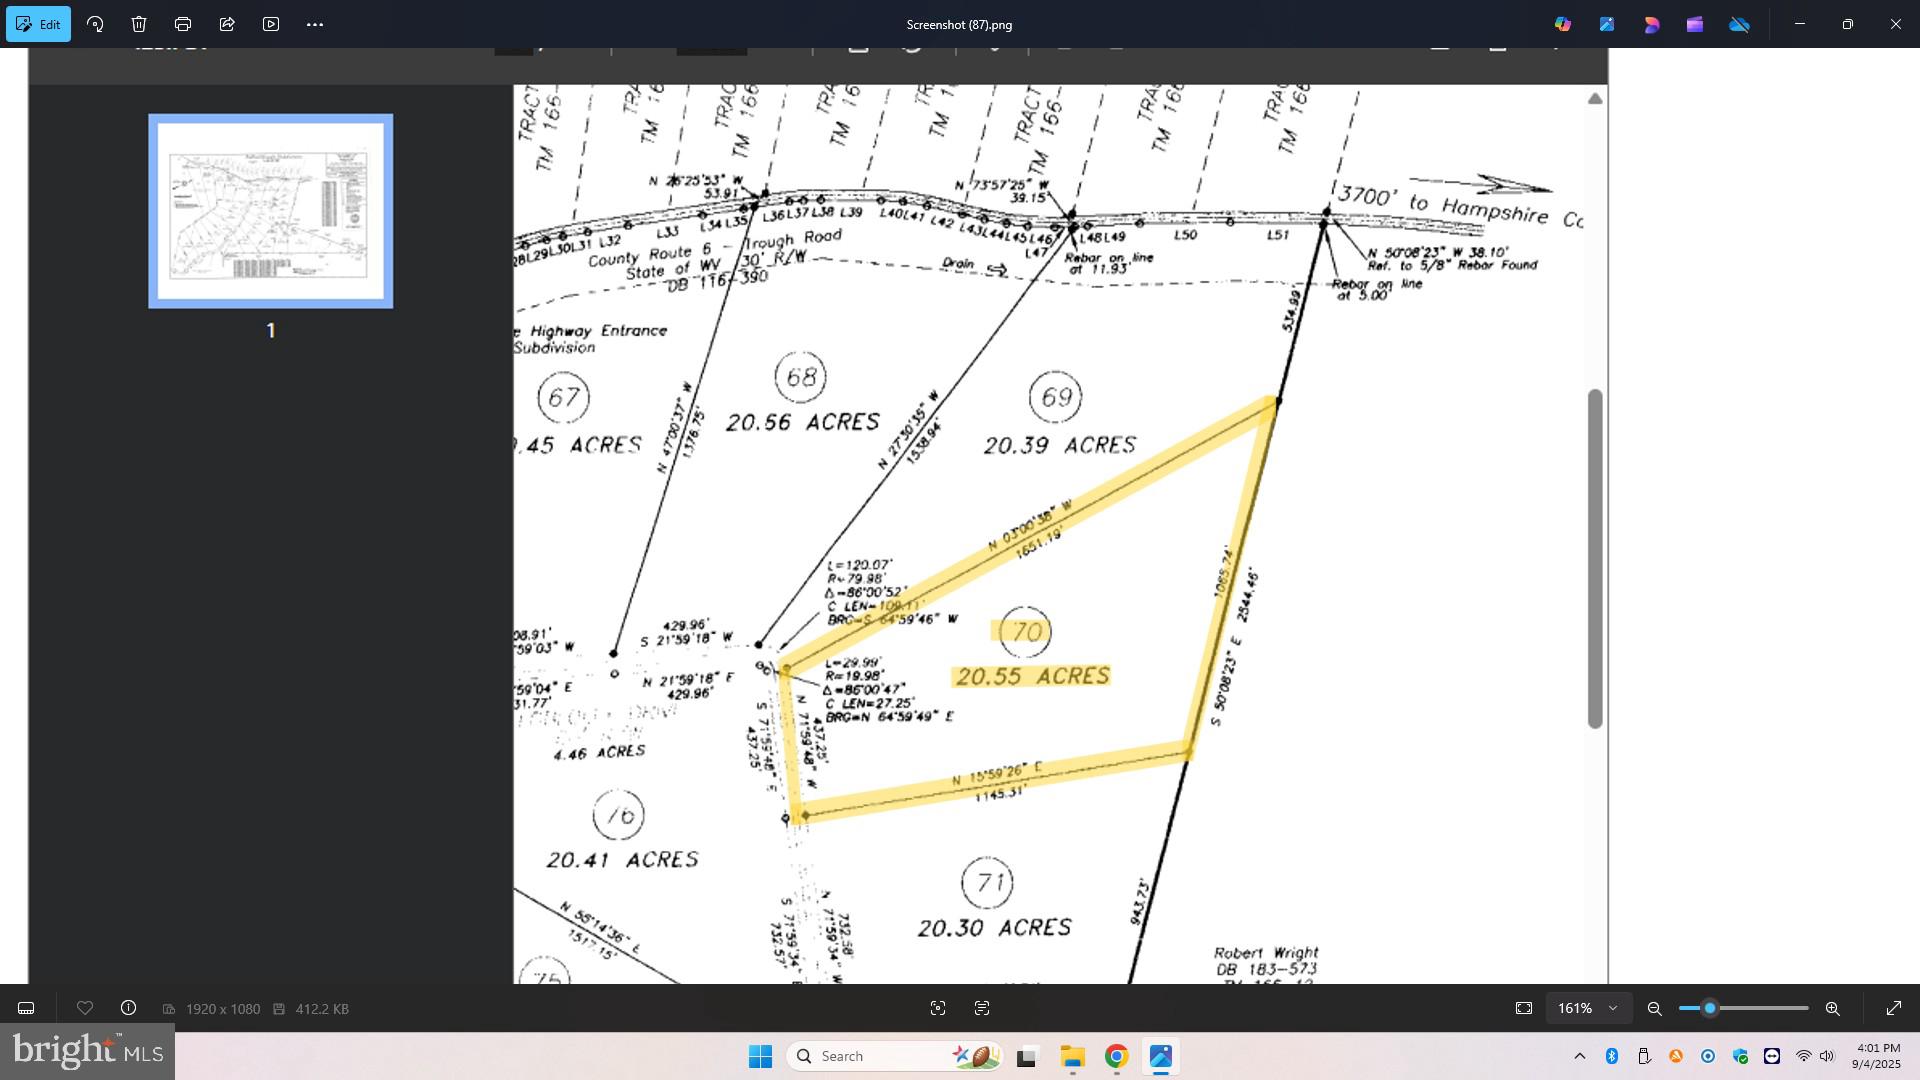
Task: Open Chrome from the taskbar
Action: (1117, 1056)
